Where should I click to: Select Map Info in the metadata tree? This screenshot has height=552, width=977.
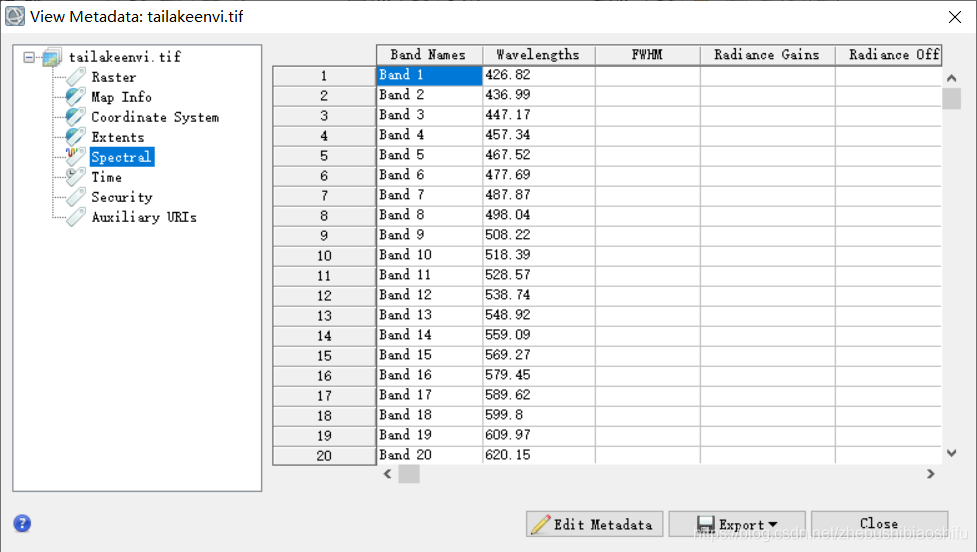pyautogui.click(x=122, y=97)
